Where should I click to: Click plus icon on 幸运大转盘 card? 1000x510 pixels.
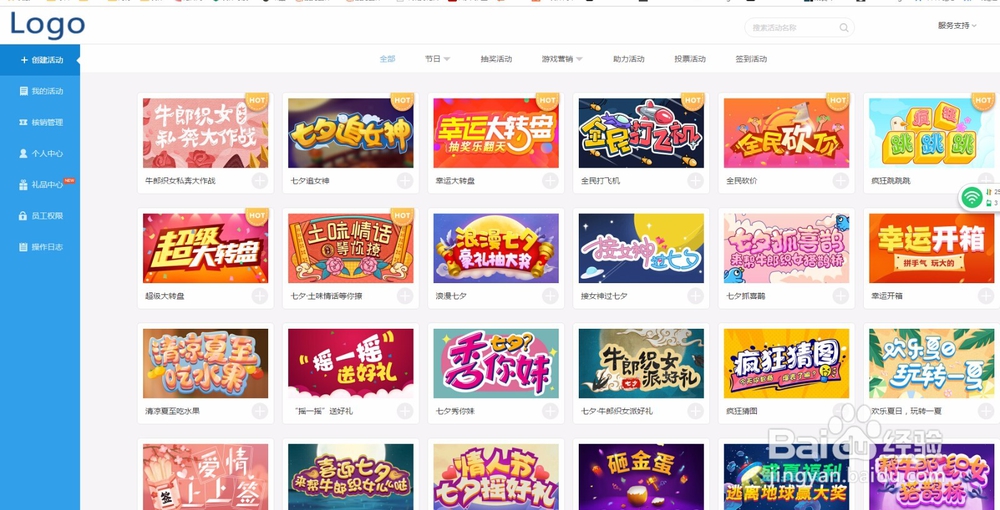550,181
